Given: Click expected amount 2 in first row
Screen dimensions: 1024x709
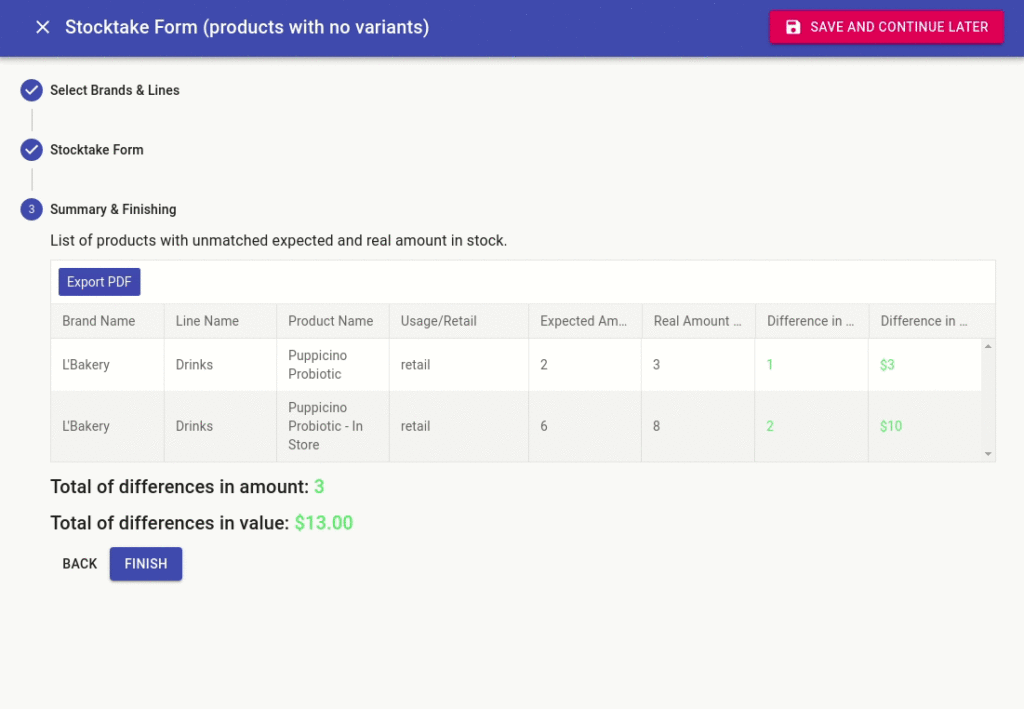Looking at the screenshot, I should click(x=543, y=364).
